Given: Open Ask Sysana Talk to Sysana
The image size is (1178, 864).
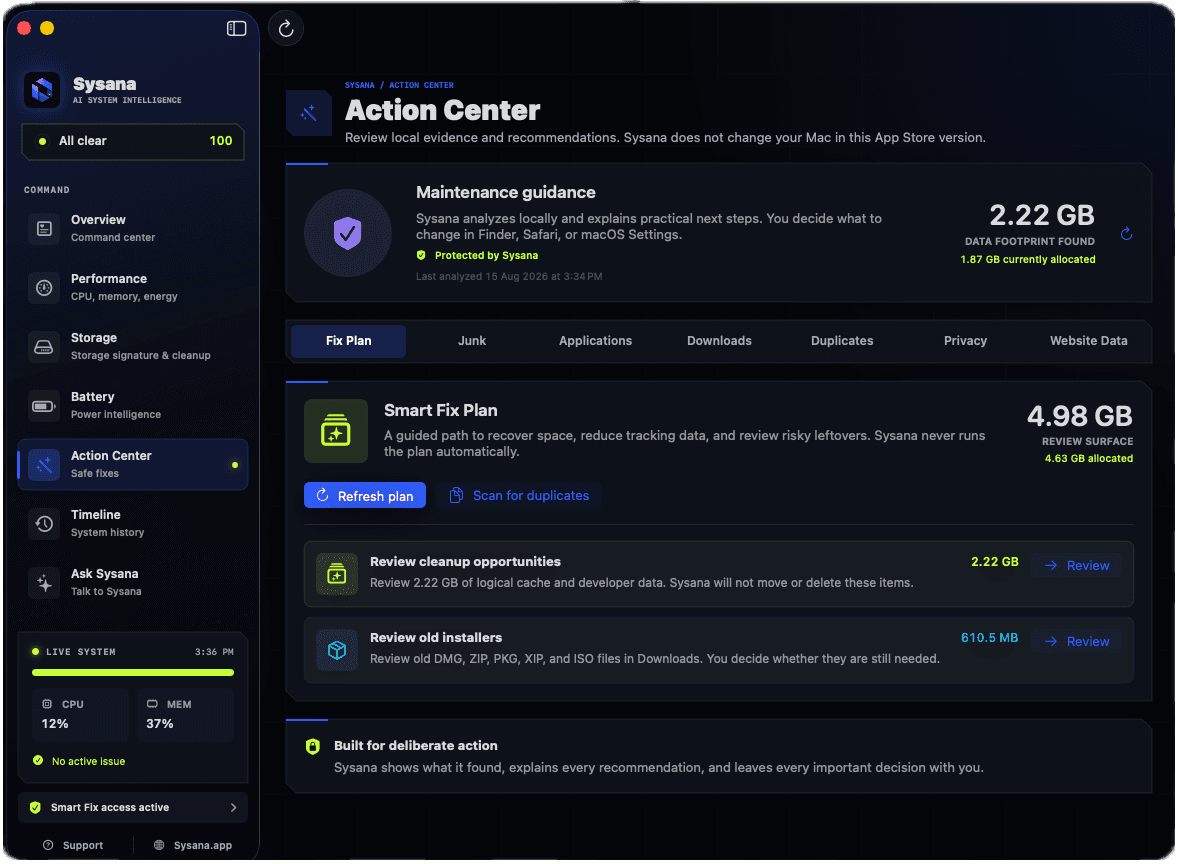Looking at the screenshot, I should click(x=133, y=582).
